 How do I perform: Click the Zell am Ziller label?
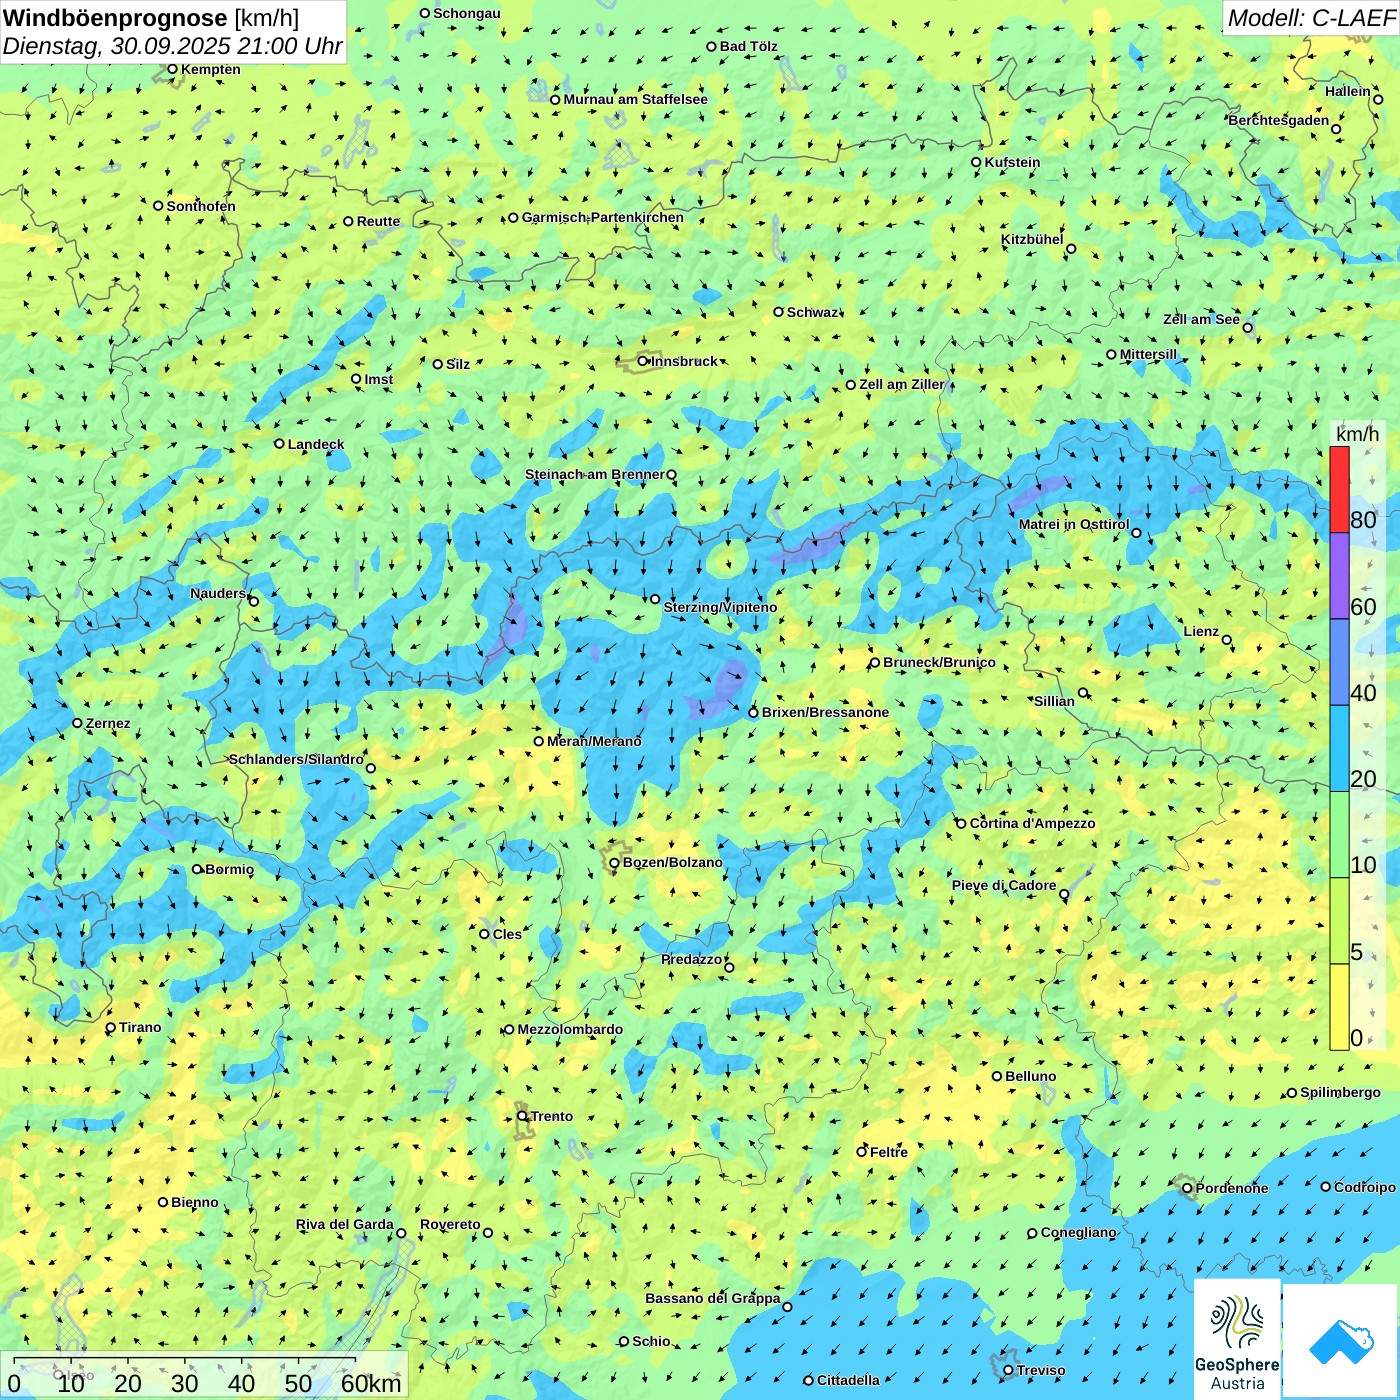click(902, 384)
